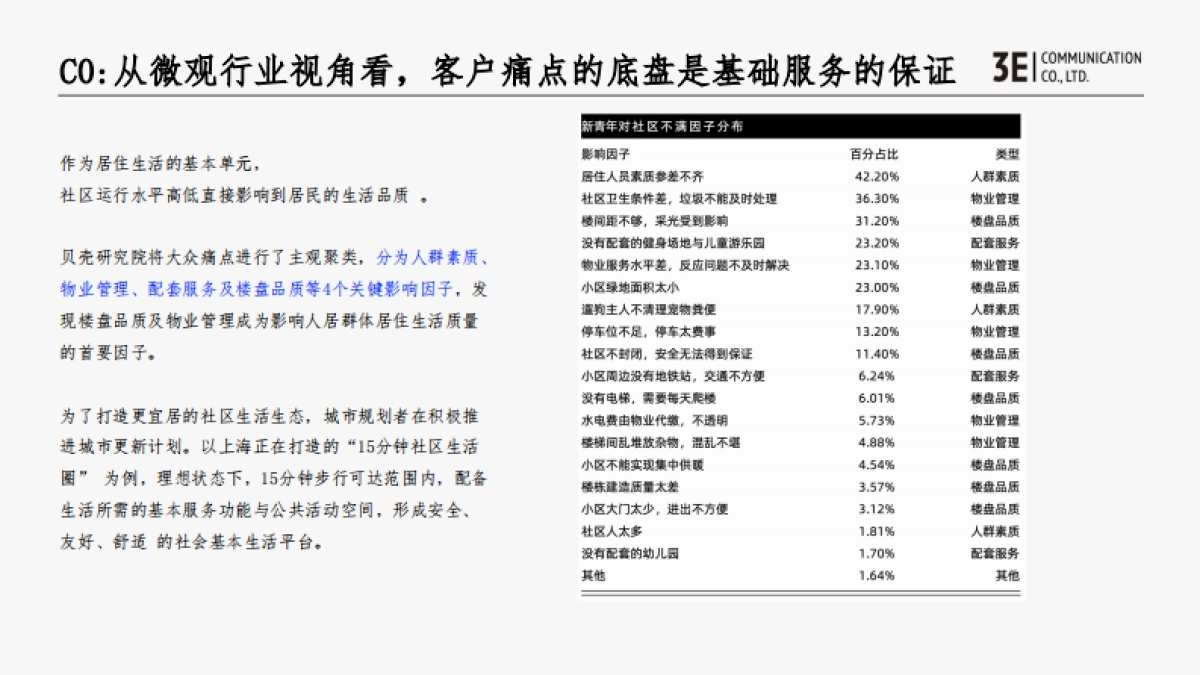Click the 42.20% percentage value
Viewport: 1200px width, 675px height.
pyautogui.click(x=876, y=177)
